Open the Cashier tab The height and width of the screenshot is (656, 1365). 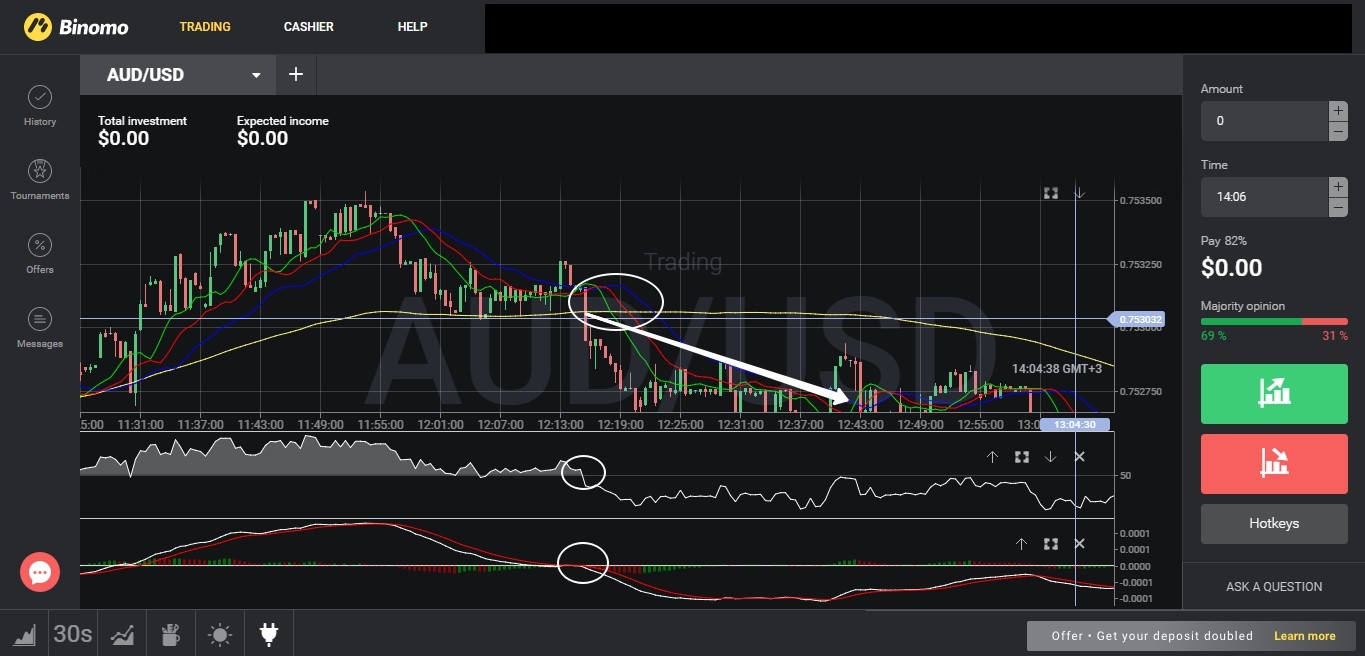(x=309, y=27)
